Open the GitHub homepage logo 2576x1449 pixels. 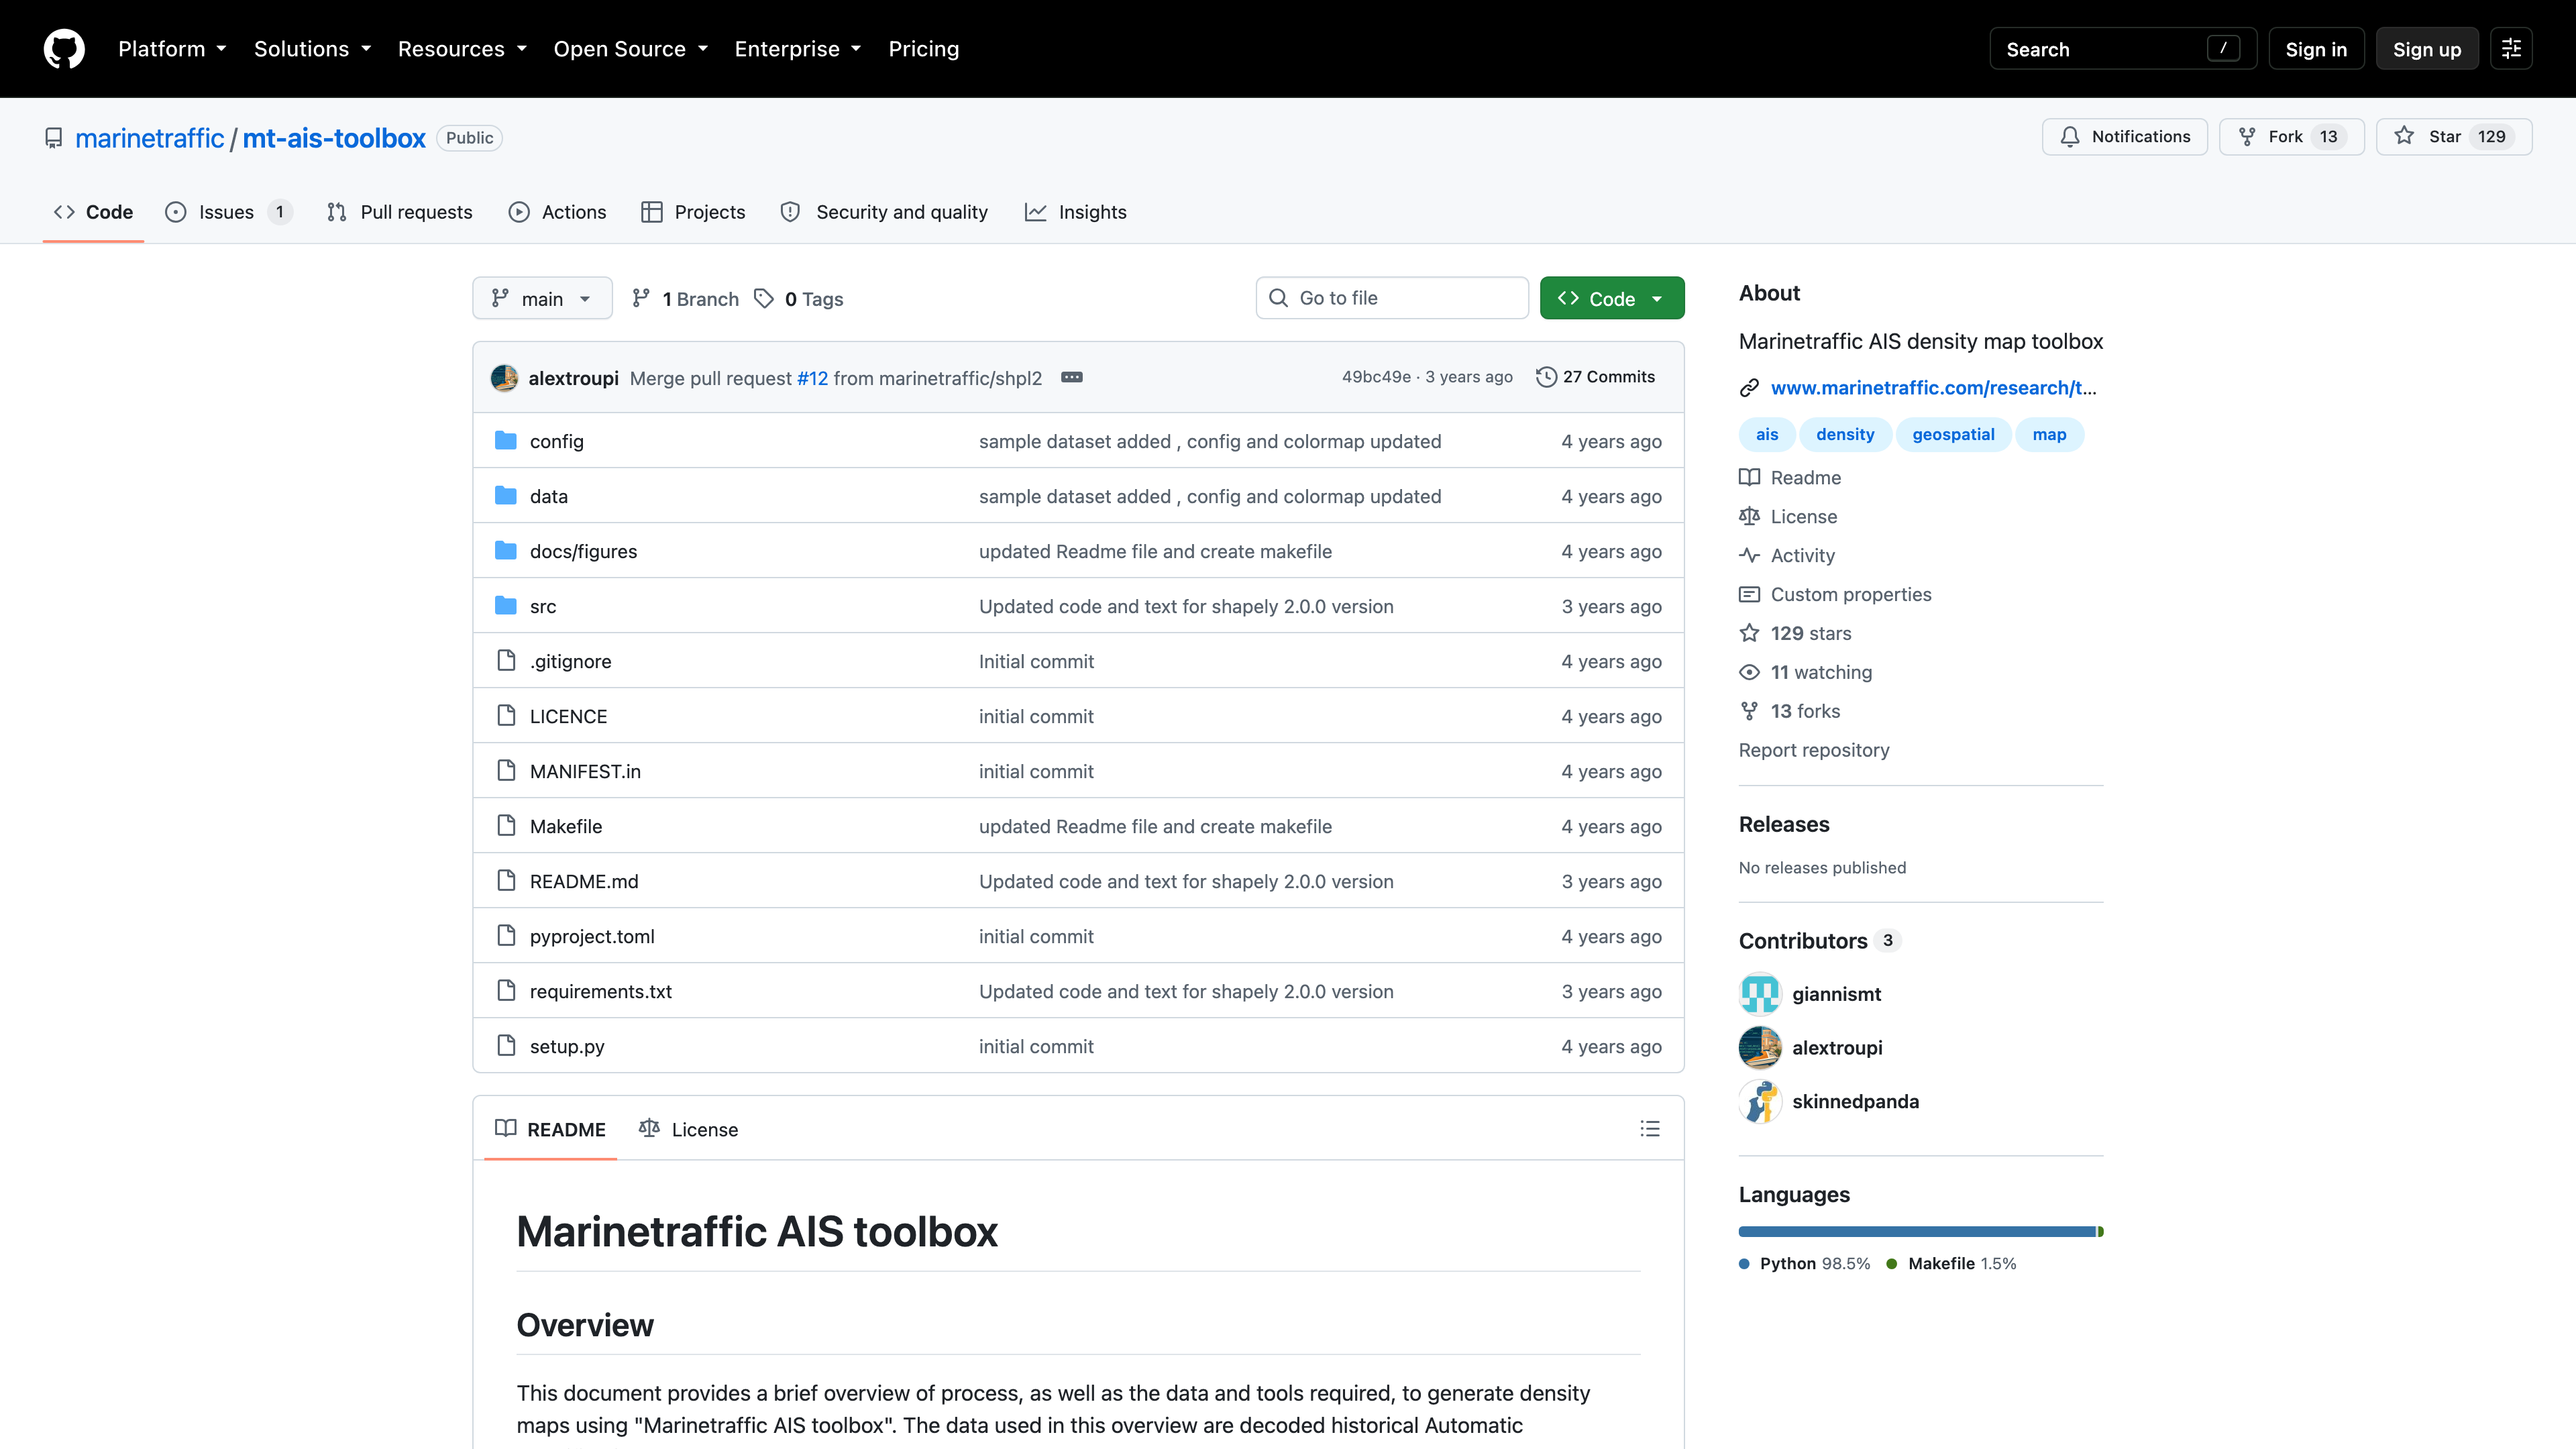[64, 49]
